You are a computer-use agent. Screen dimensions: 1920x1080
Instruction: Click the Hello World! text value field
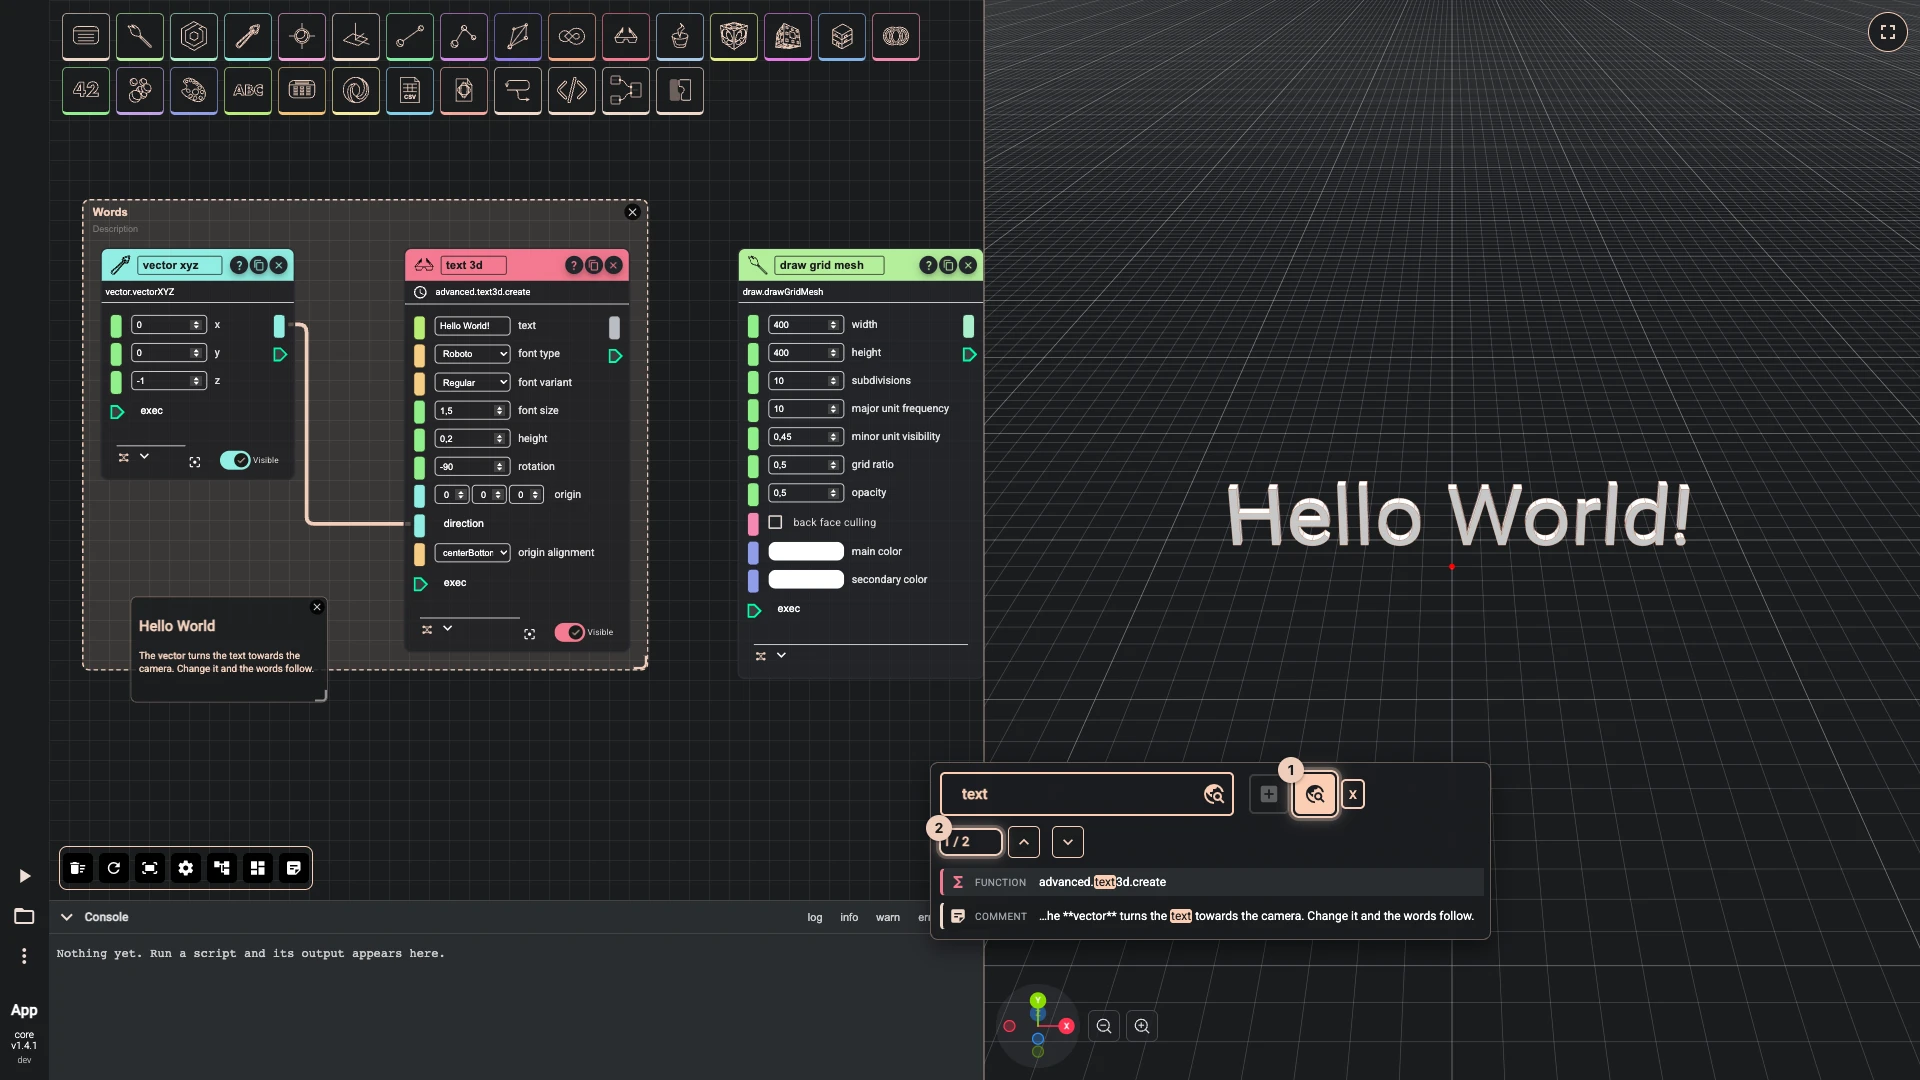pos(472,326)
